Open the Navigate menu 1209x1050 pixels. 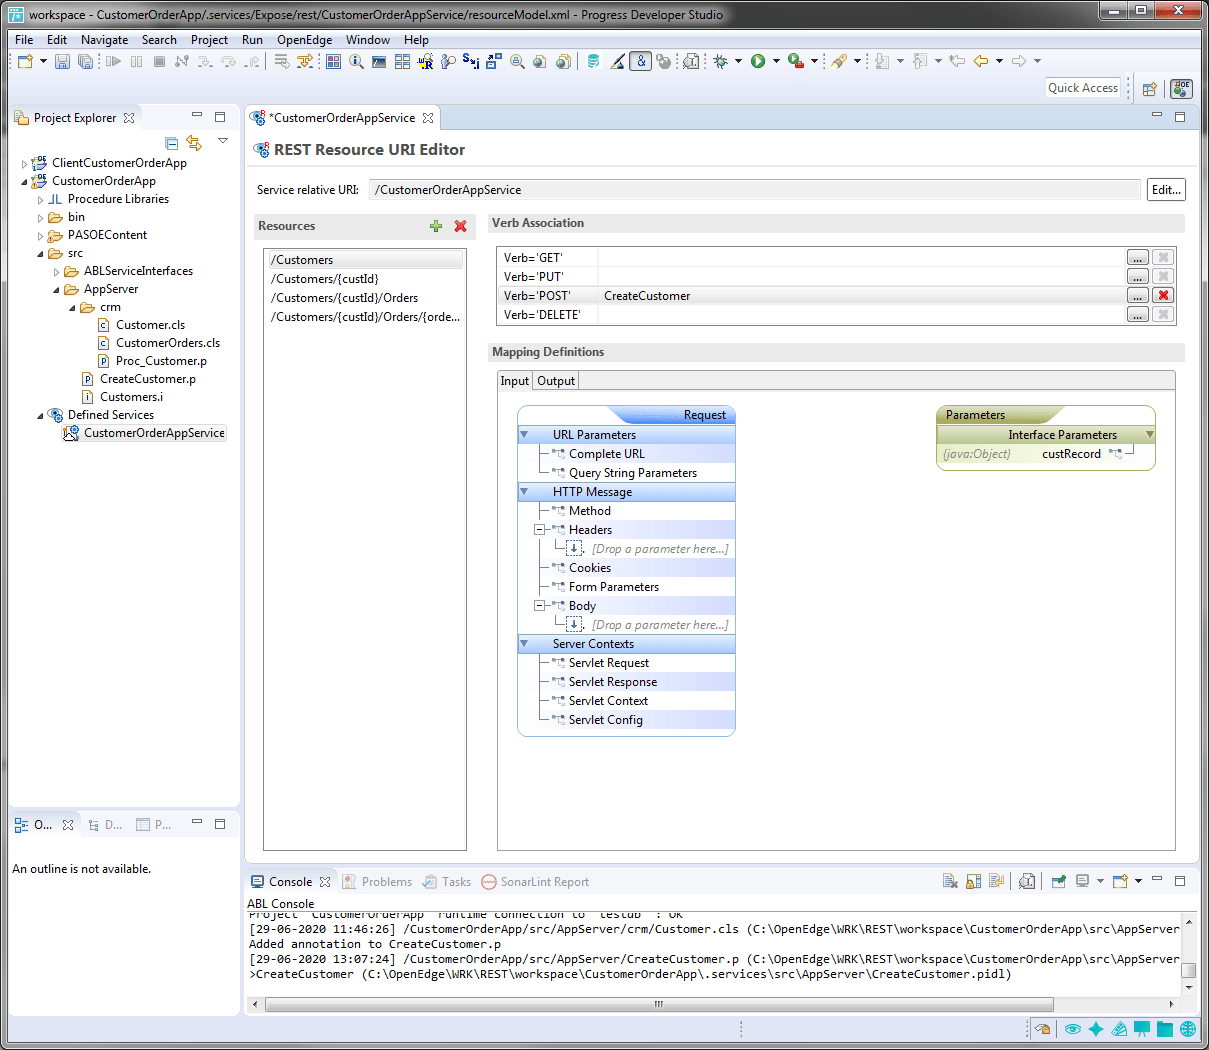(105, 40)
